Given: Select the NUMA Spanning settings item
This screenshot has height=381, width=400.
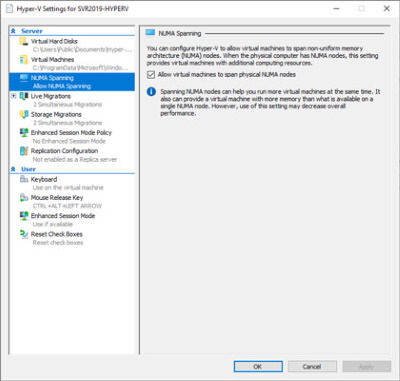Looking at the screenshot, I should click(x=72, y=82).
